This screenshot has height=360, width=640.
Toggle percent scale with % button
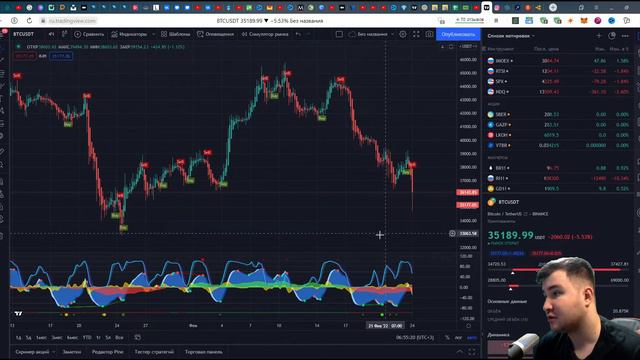point(447,338)
